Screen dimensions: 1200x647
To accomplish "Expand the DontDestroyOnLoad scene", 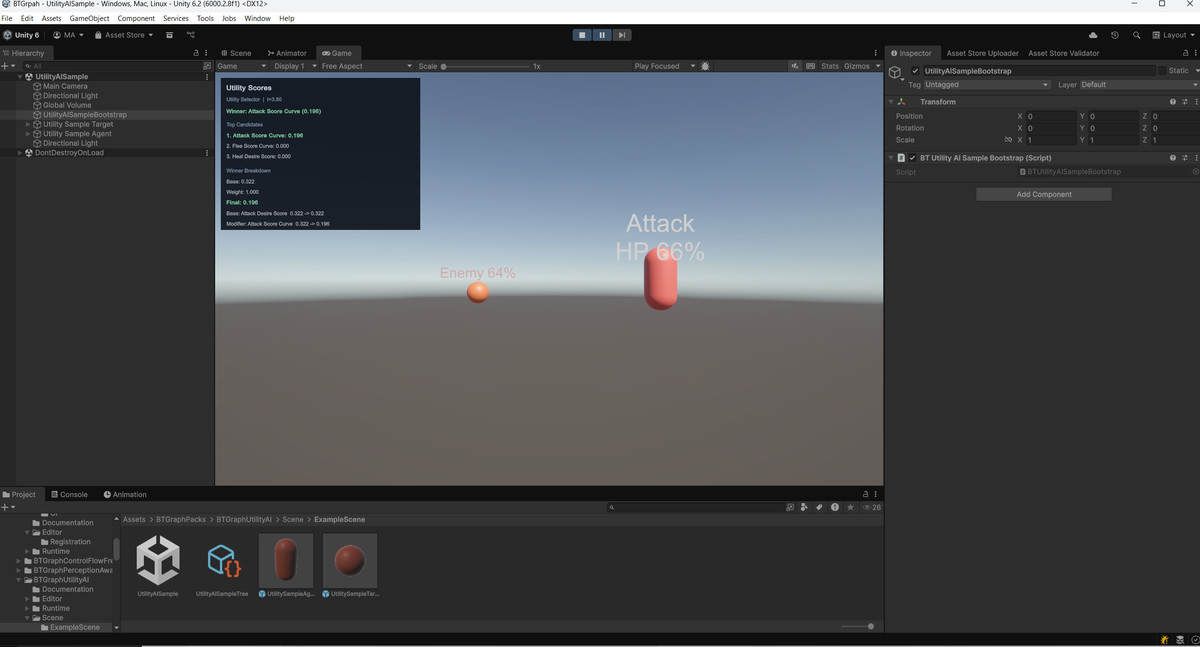I will click(20, 153).
